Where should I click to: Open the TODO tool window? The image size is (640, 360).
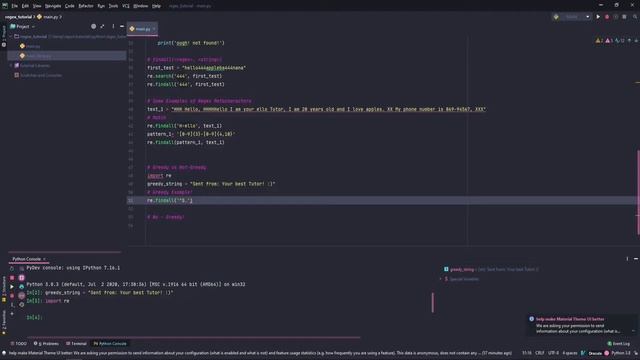point(18,344)
